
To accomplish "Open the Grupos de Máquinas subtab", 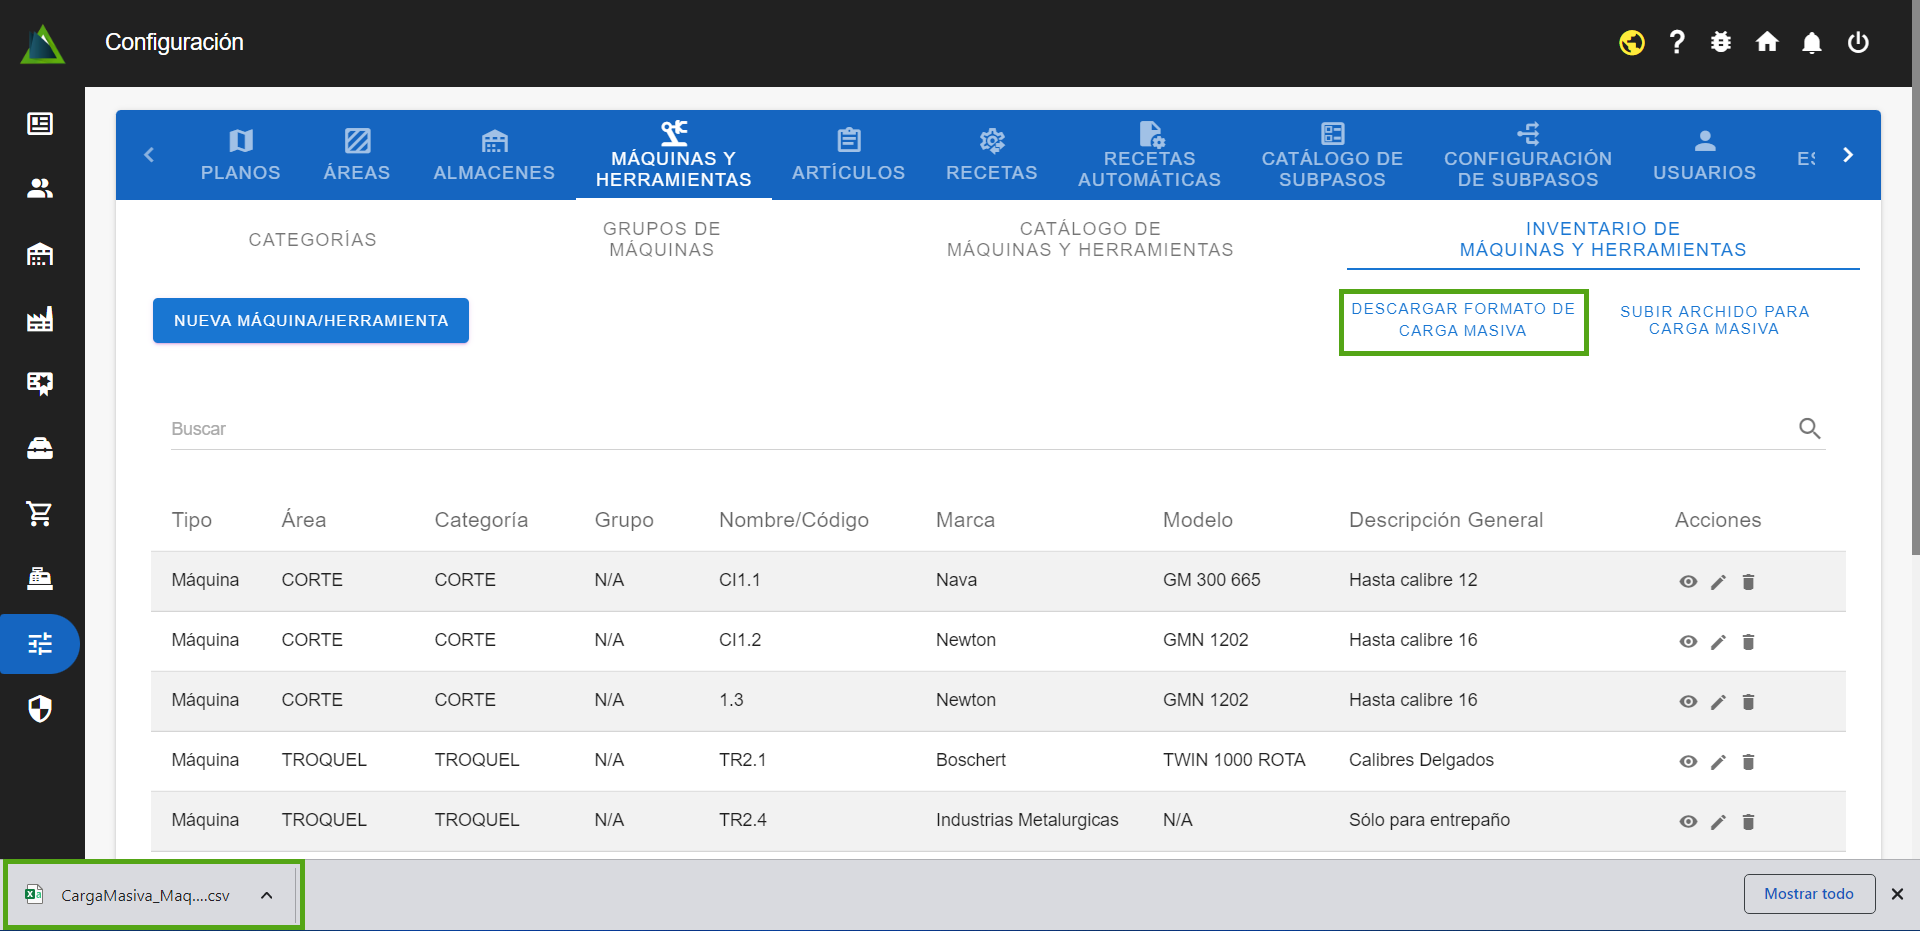I will tap(661, 239).
